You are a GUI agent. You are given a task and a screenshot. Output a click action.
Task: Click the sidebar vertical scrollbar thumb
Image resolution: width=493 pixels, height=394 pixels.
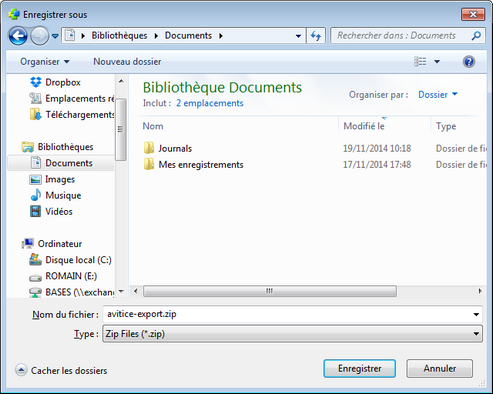121,129
